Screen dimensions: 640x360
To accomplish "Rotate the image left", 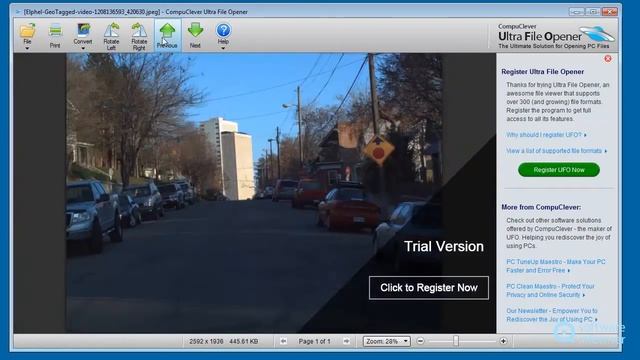I will [111, 36].
